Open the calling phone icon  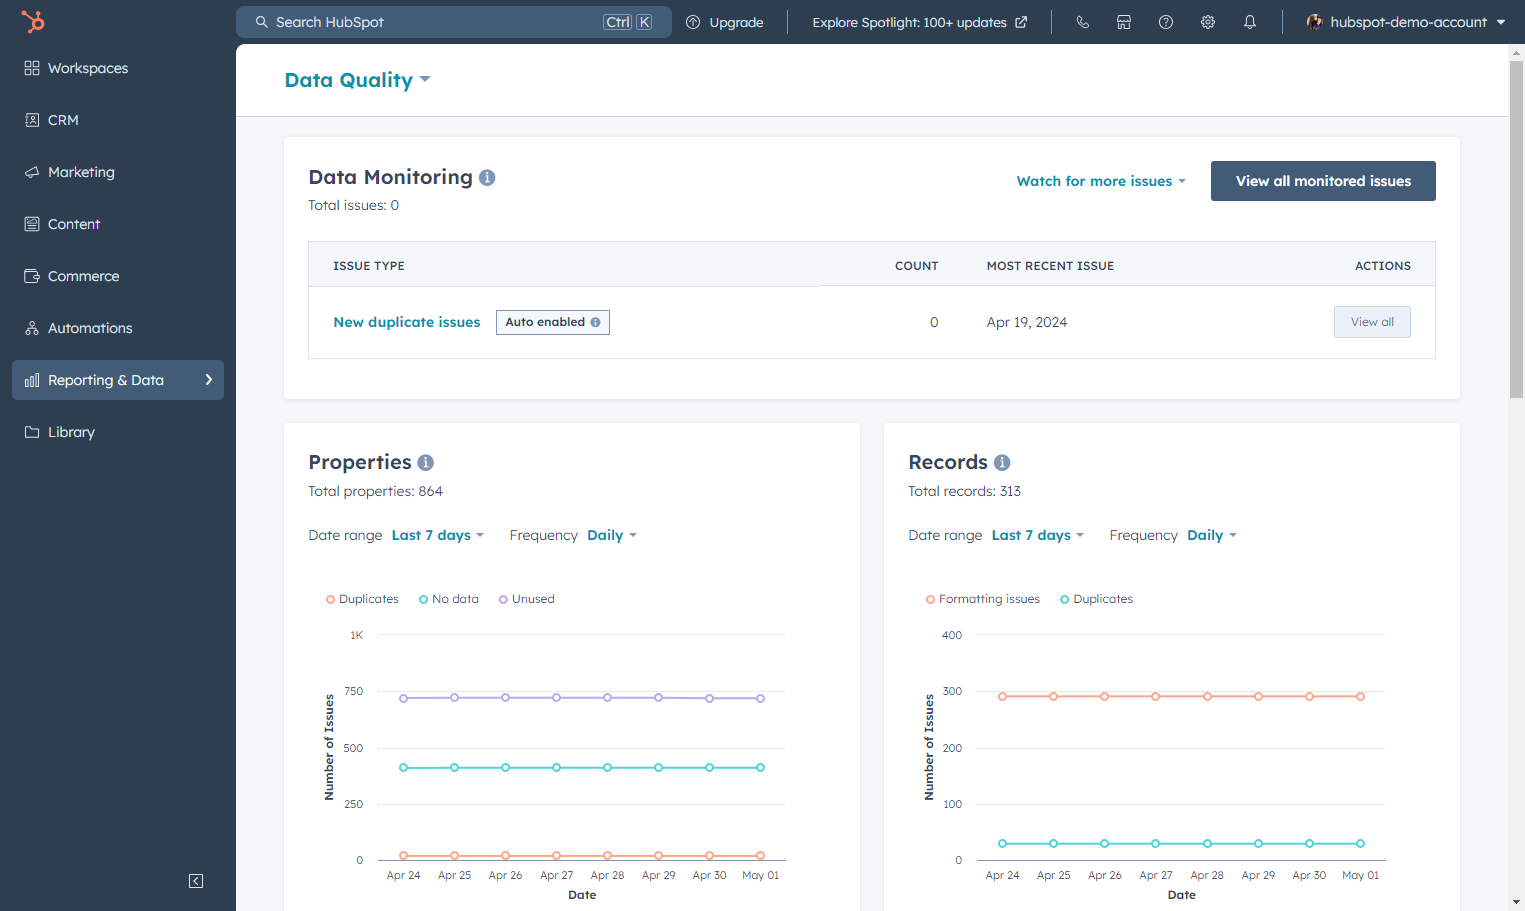coord(1082,22)
